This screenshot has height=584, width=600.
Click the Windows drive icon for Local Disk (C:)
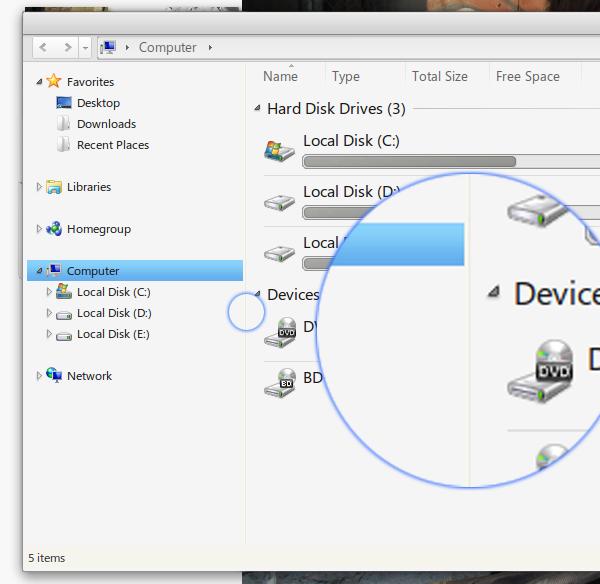click(x=279, y=151)
